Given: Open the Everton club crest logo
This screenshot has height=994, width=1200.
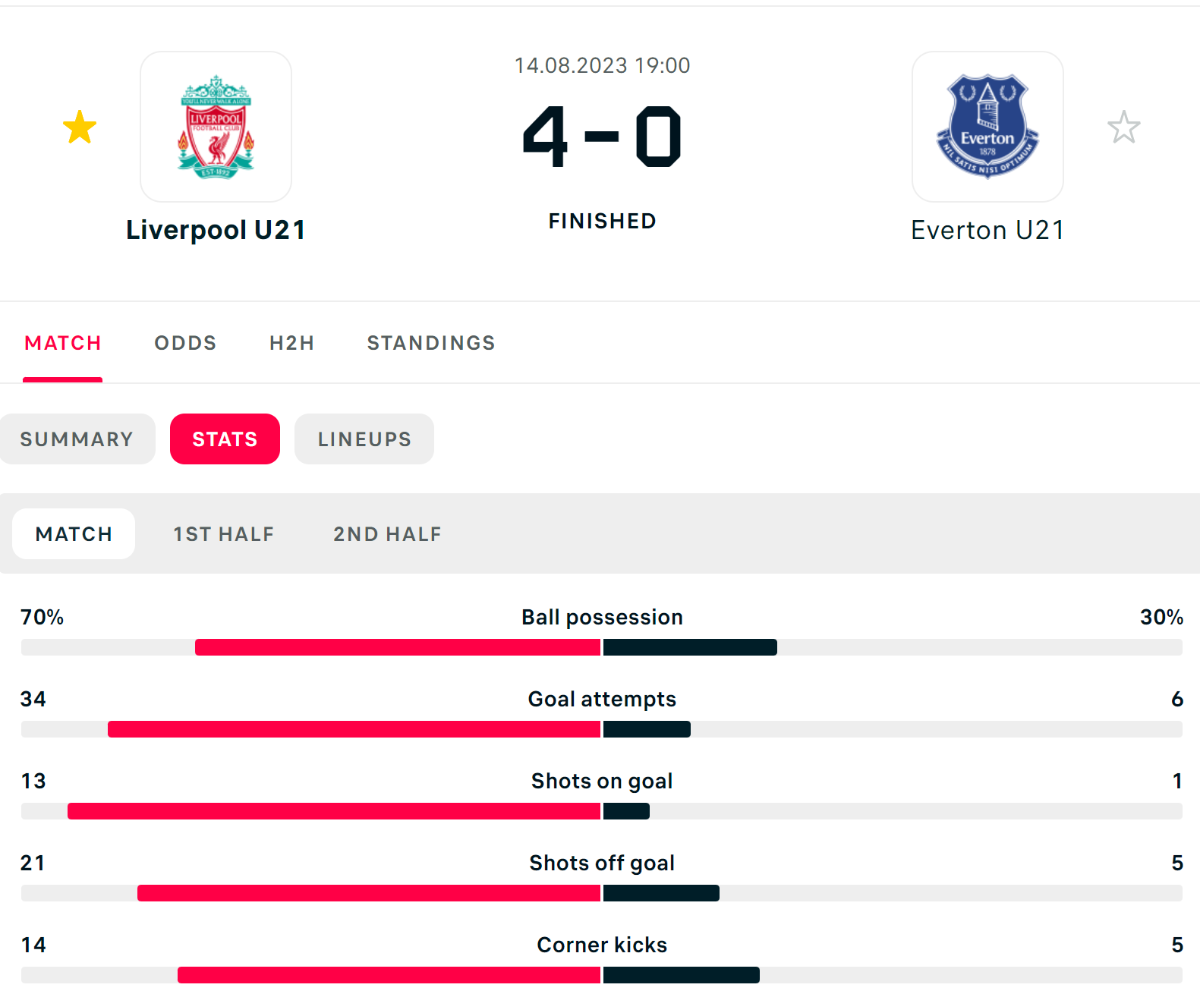Looking at the screenshot, I should point(988,127).
